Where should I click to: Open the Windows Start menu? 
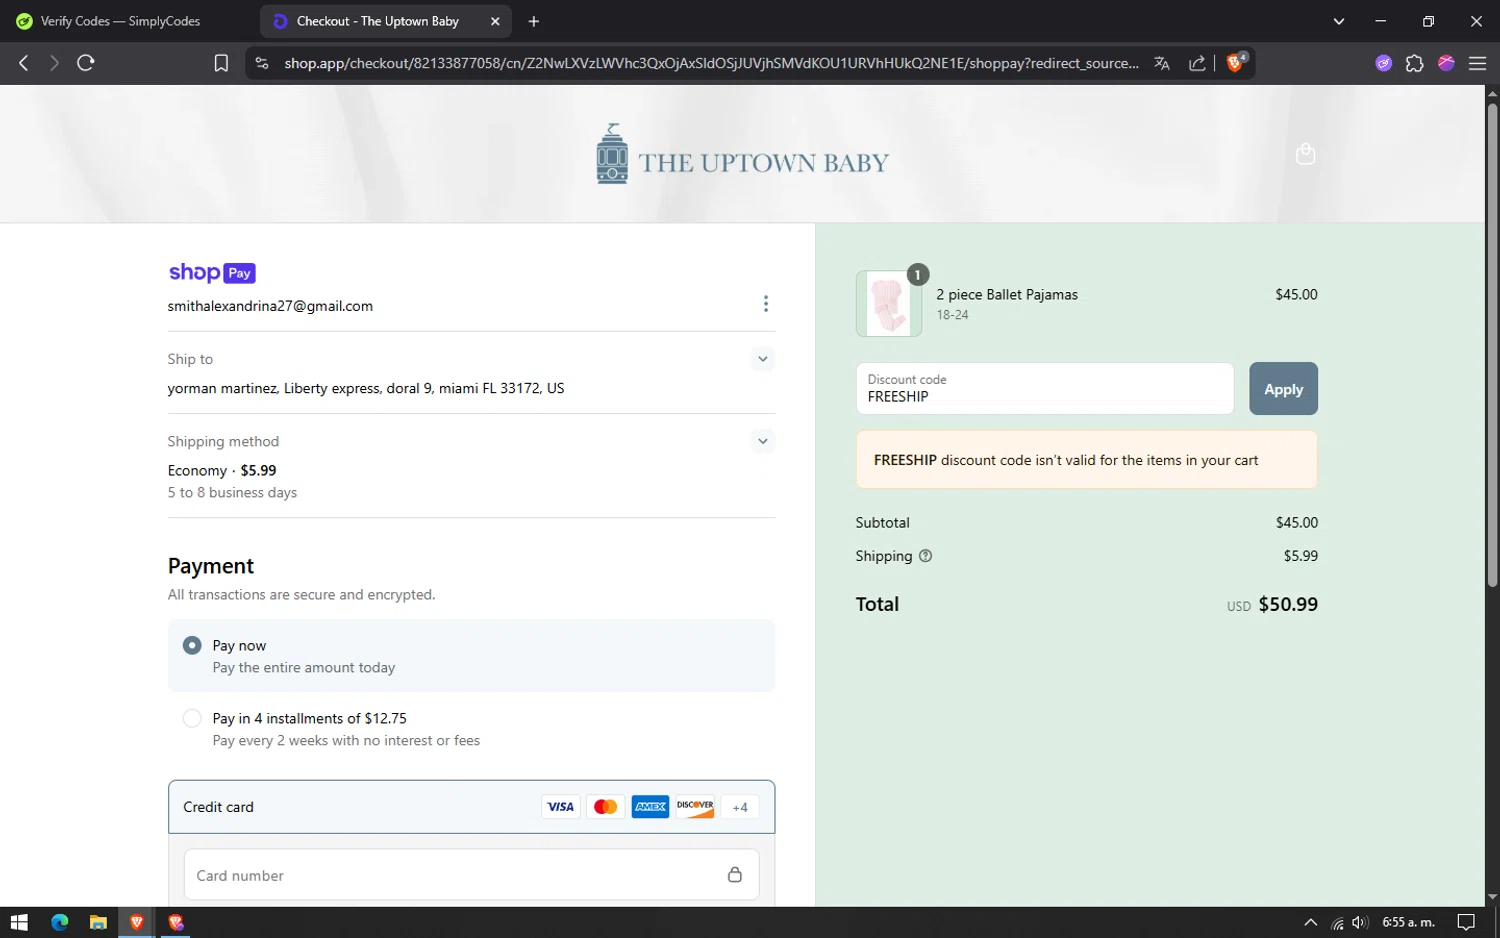click(19, 922)
